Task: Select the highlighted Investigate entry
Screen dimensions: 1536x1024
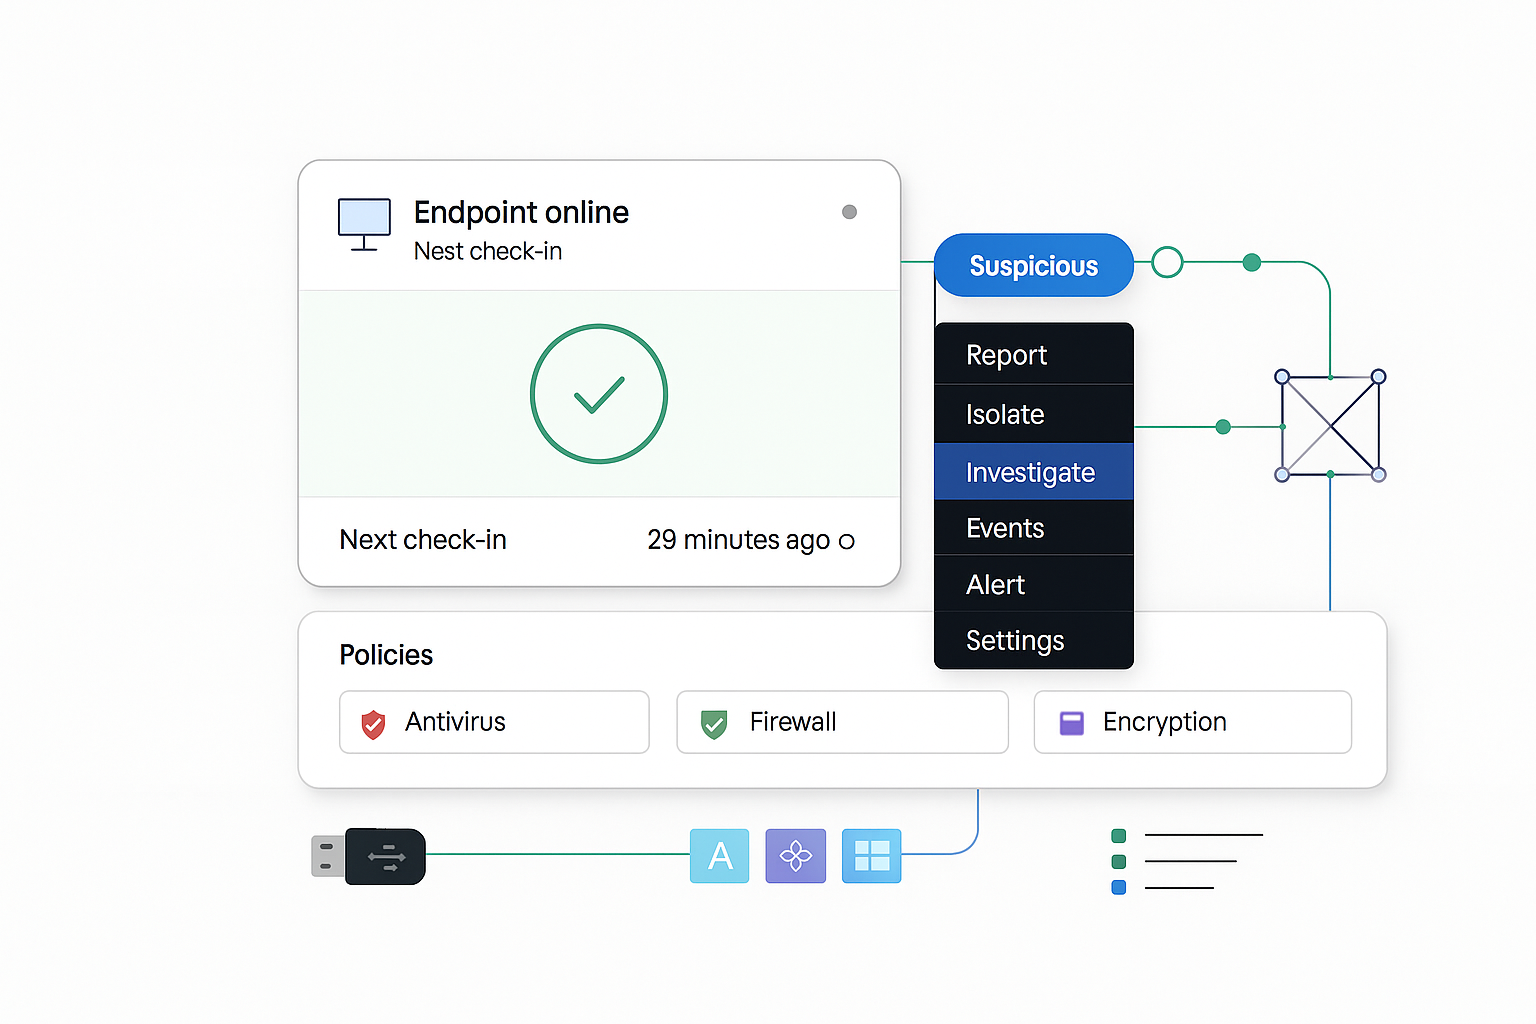Action: [1034, 472]
